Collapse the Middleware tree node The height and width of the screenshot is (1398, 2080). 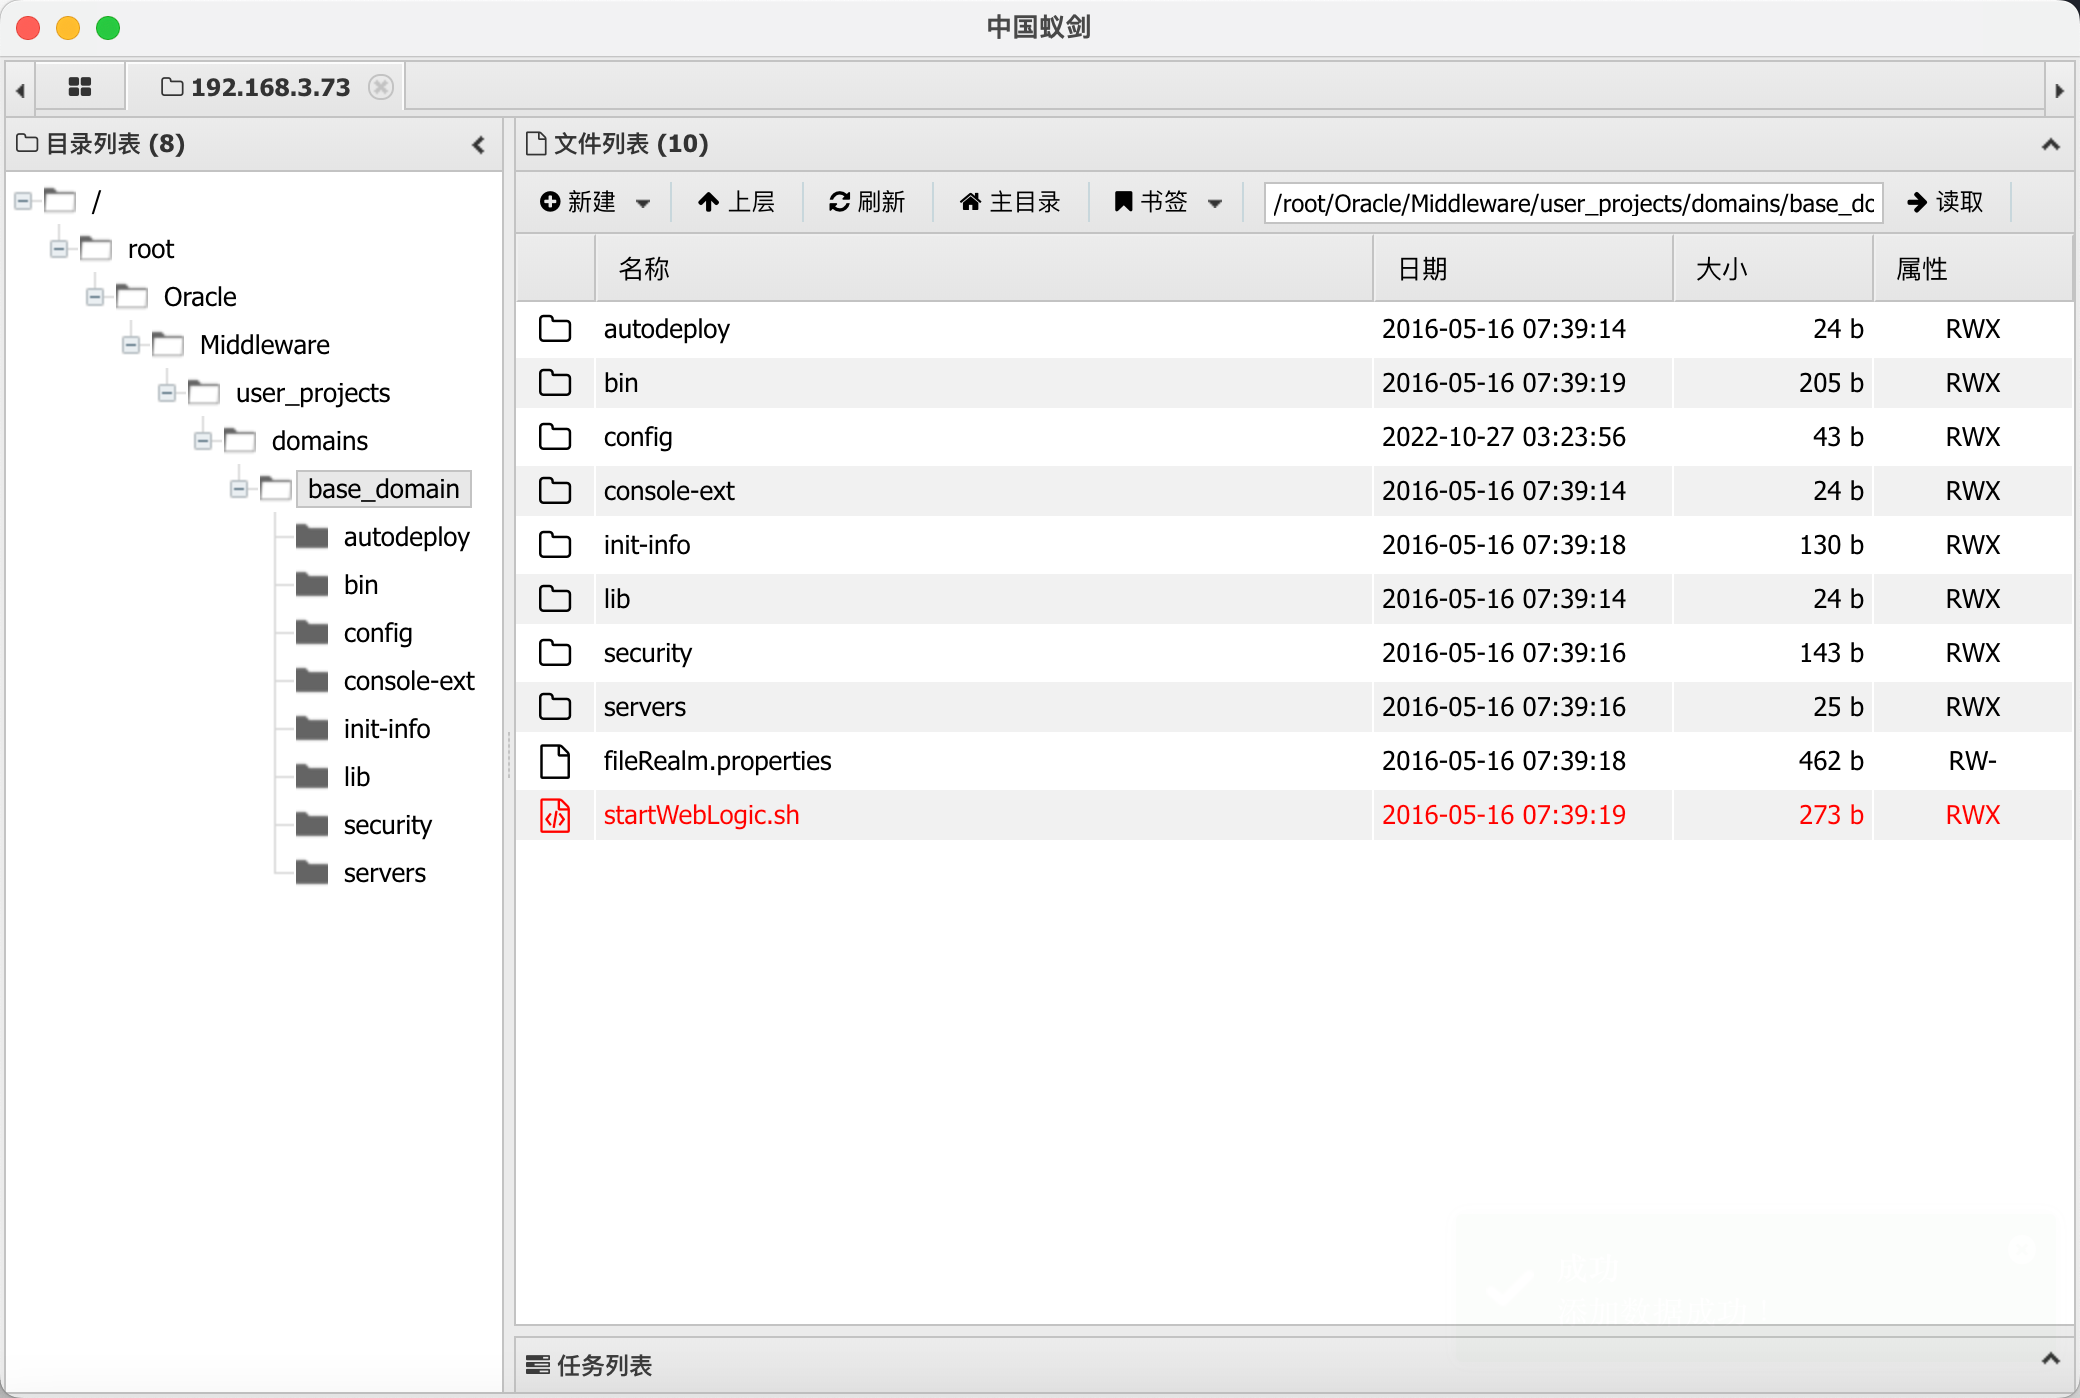(x=131, y=345)
